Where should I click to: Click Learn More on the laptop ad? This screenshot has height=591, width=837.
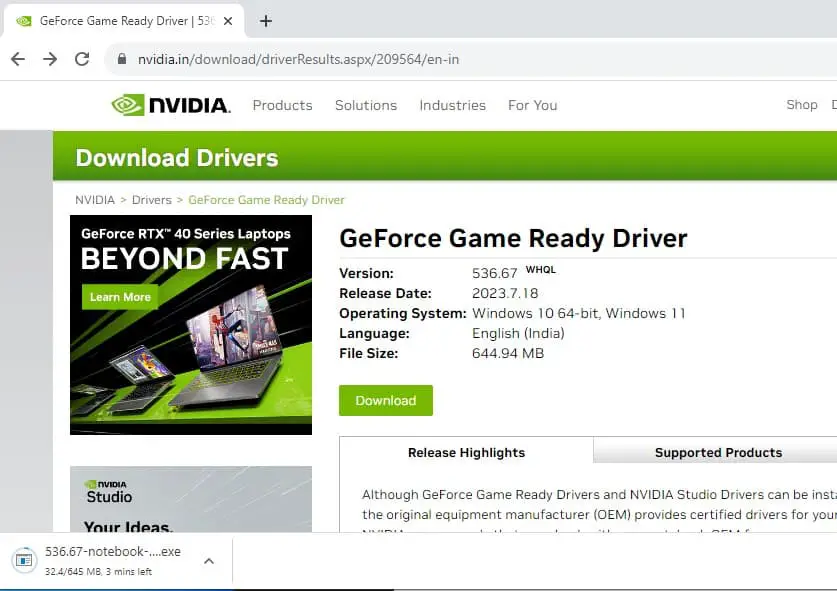(x=120, y=297)
